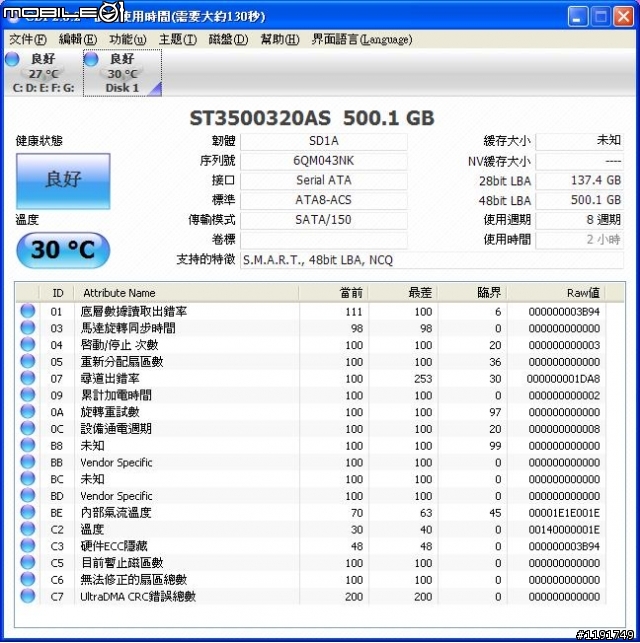Screen dimensions: 640x643
Task: Click raw value 00001E1E001E
Action: [x=564, y=513]
